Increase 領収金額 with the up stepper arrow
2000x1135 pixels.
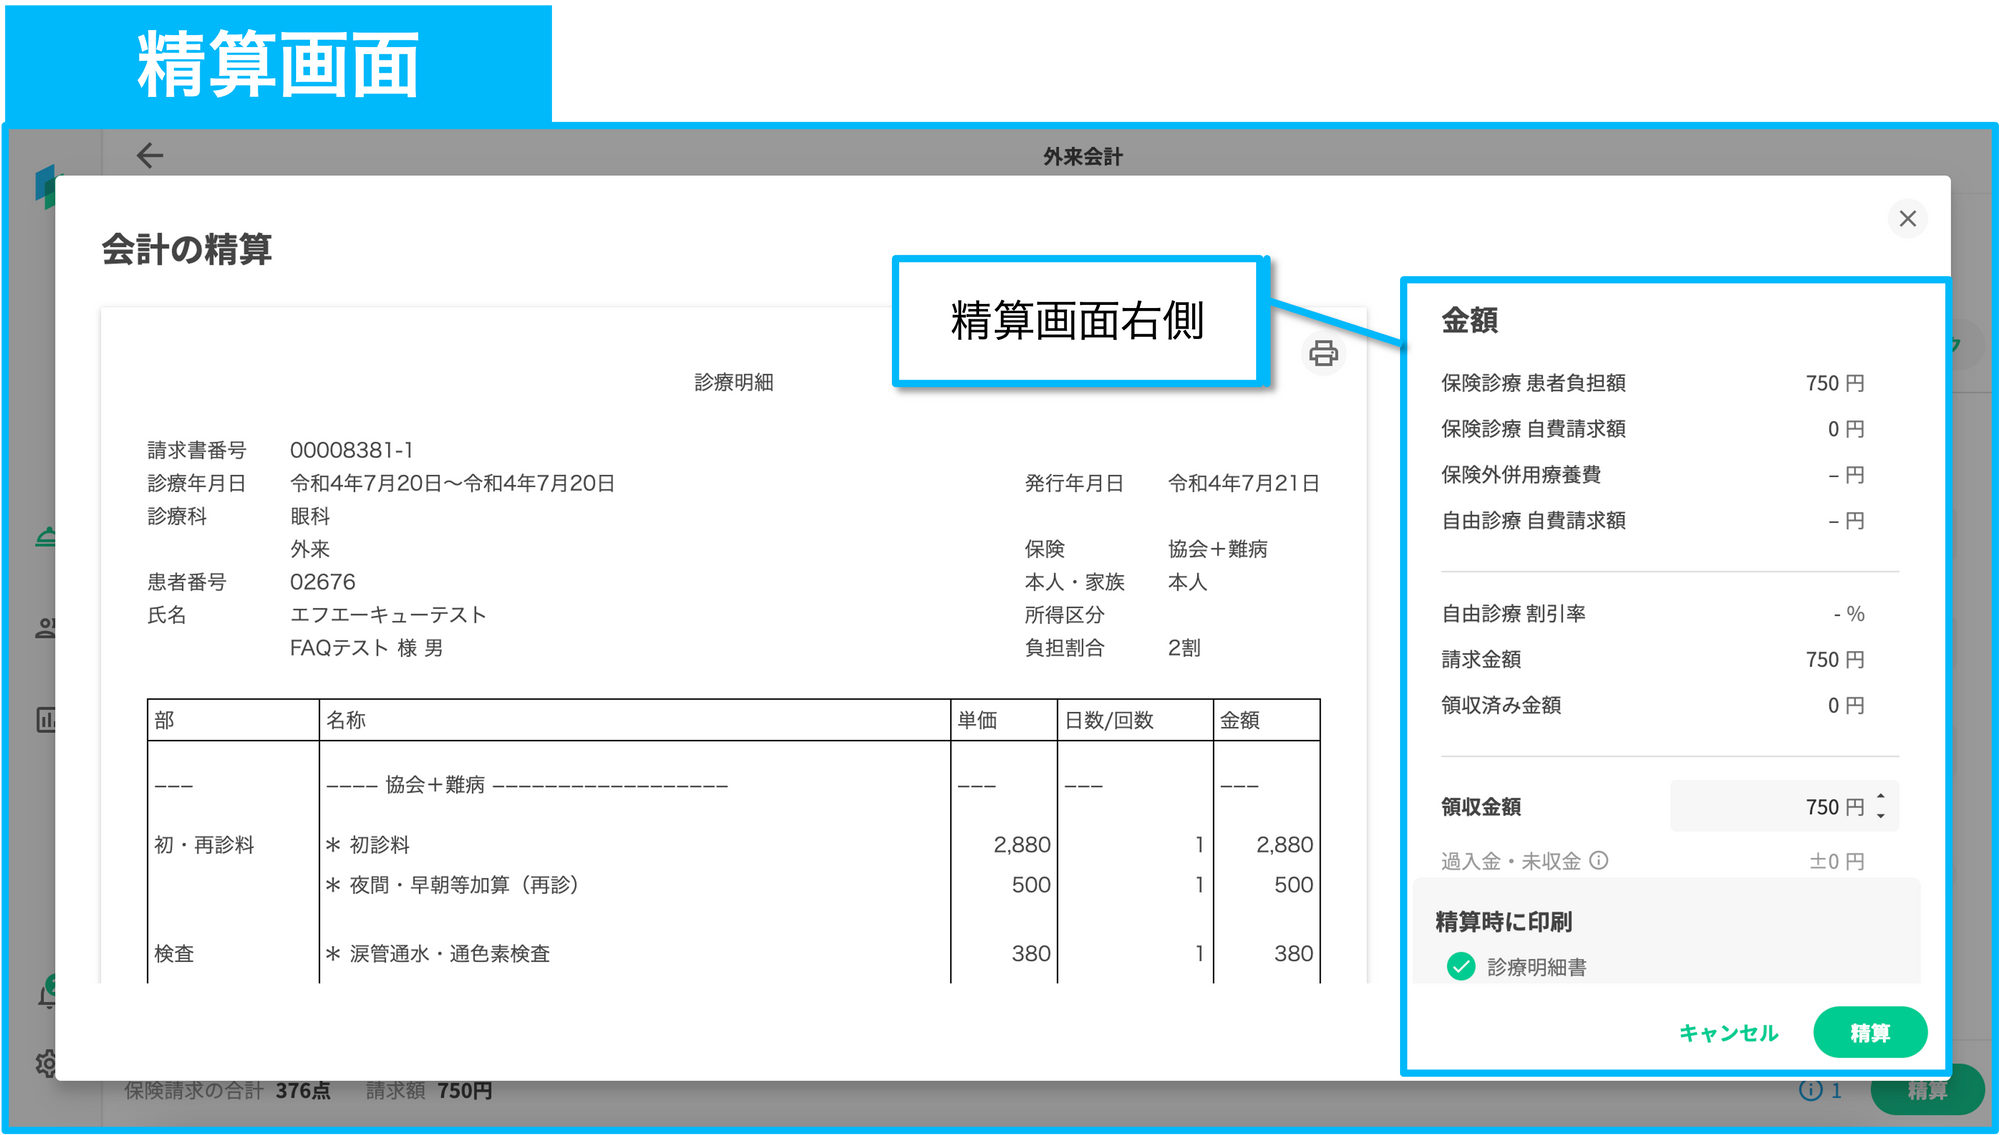1881,796
